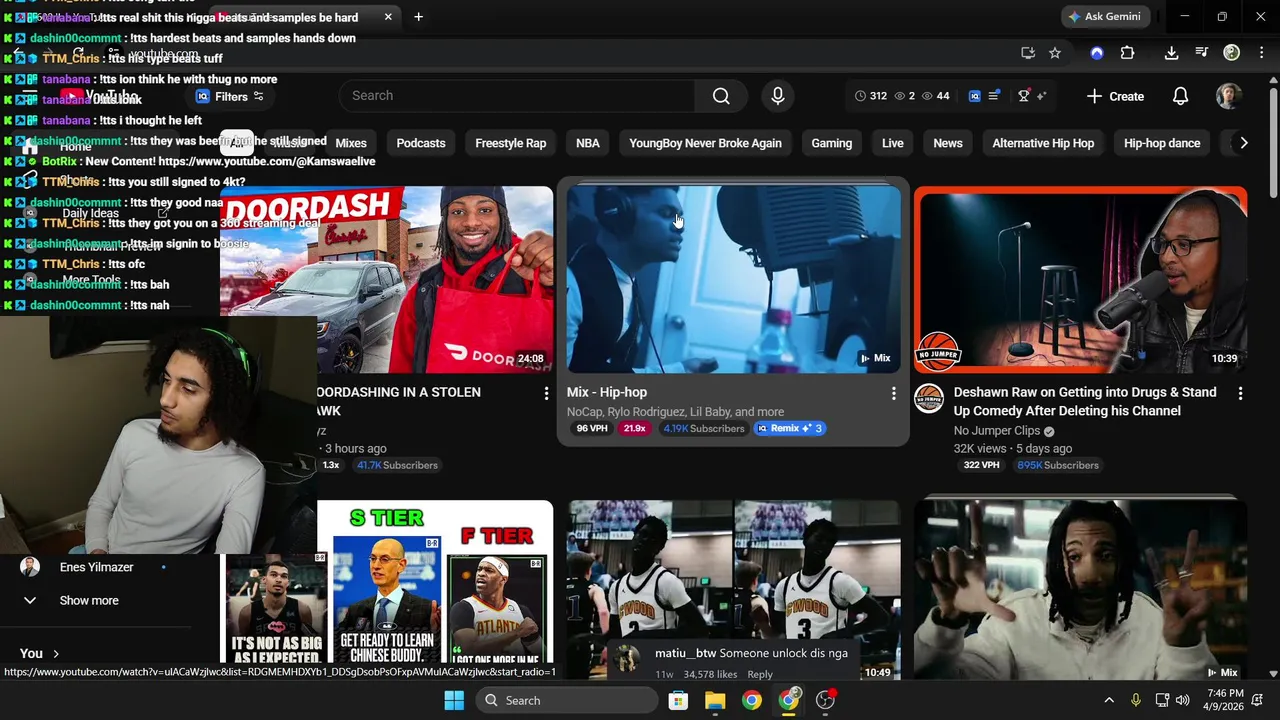
Task: Select the Freestyle Rap chip
Action: [x=511, y=143]
